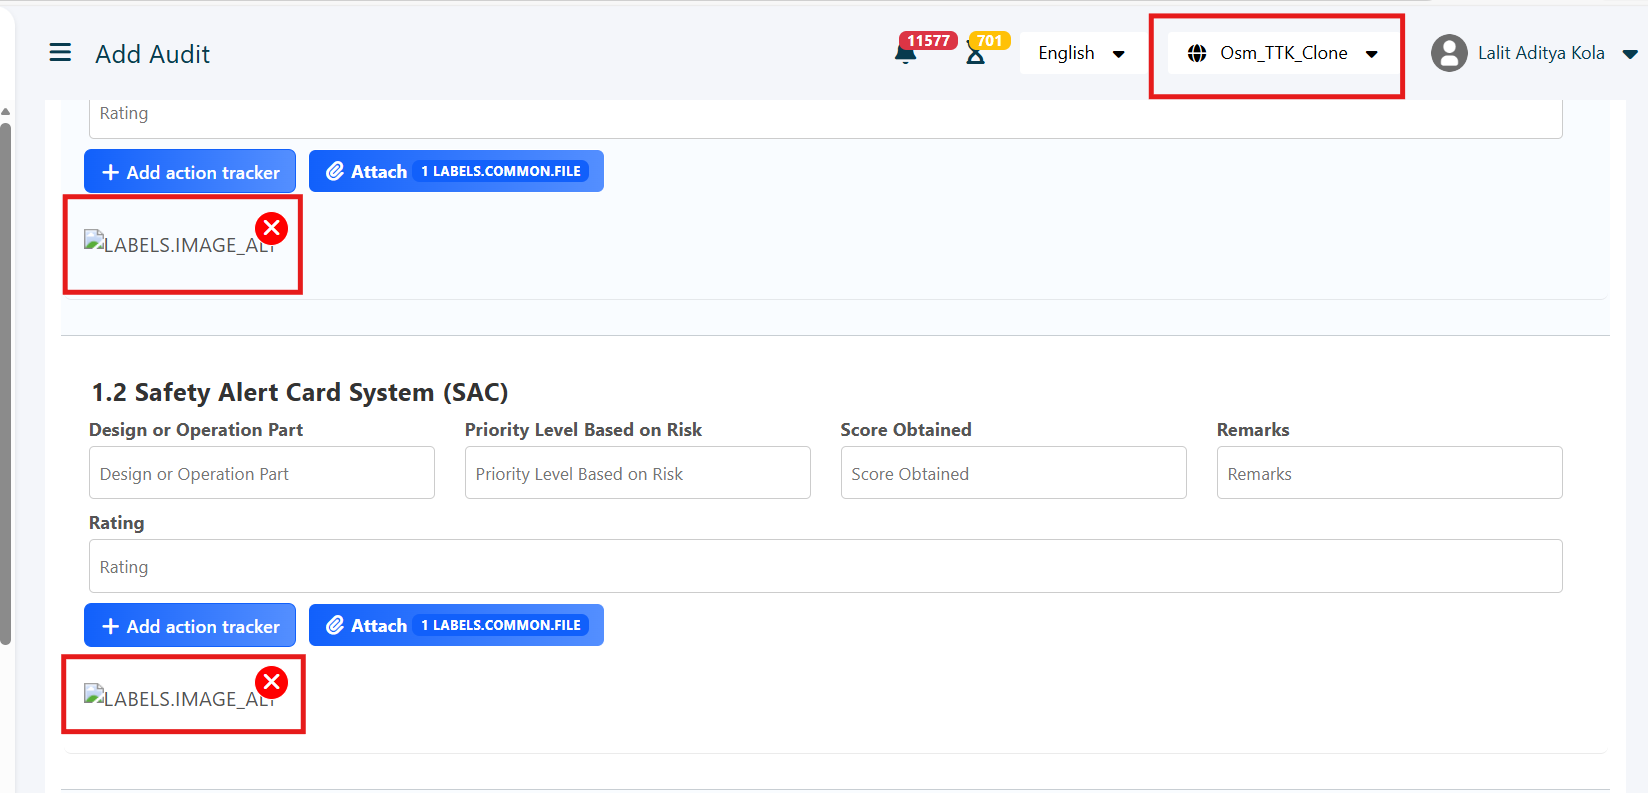Click the globe icon beside Osm_TTK_Clone
The image size is (1648, 793).
tap(1197, 53)
